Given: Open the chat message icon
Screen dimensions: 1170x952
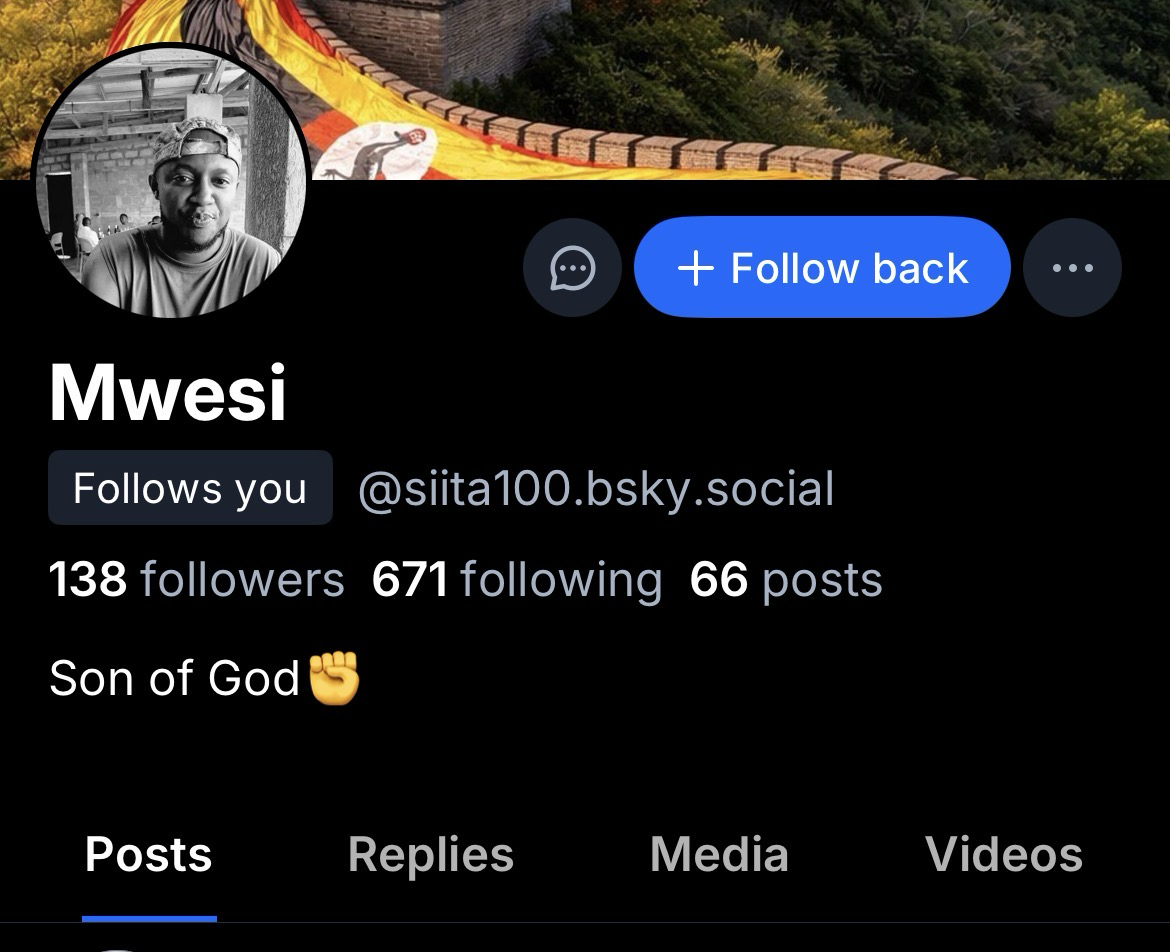Looking at the screenshot, I should coord(573,268).
